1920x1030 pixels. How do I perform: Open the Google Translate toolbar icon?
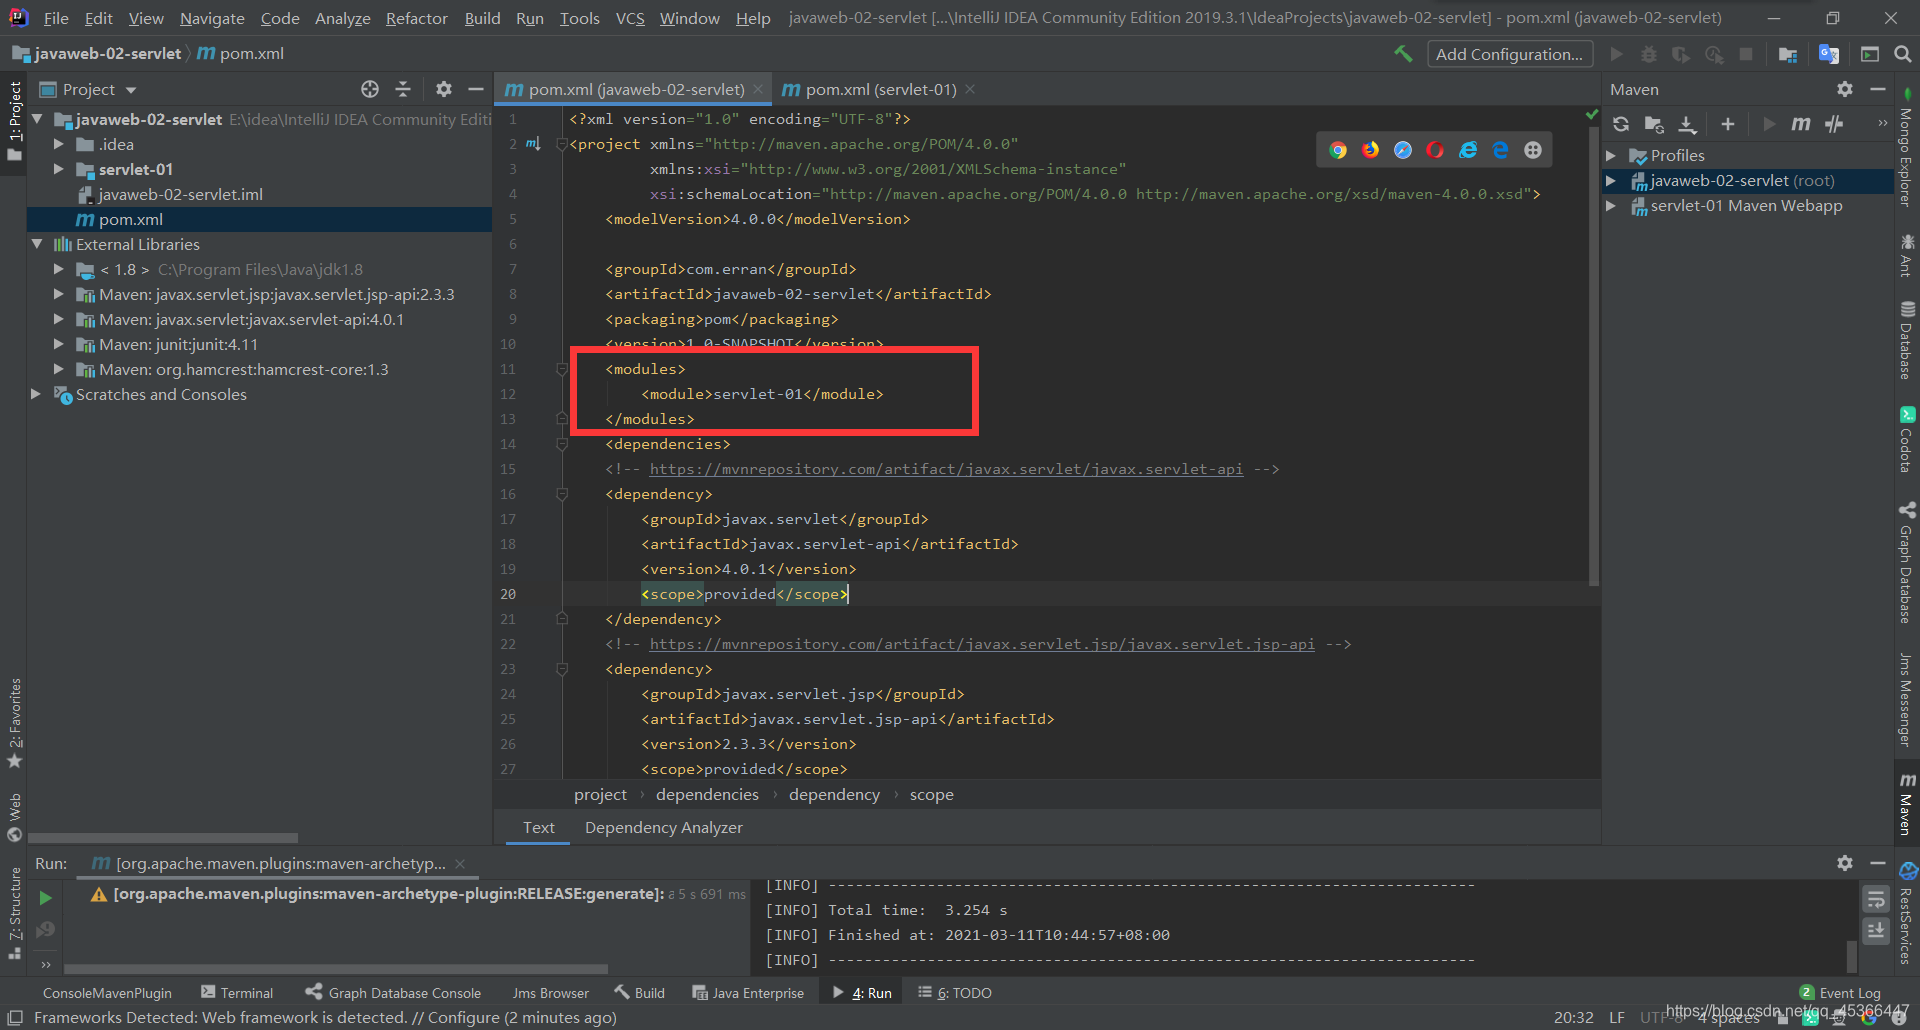point(1829,54)
